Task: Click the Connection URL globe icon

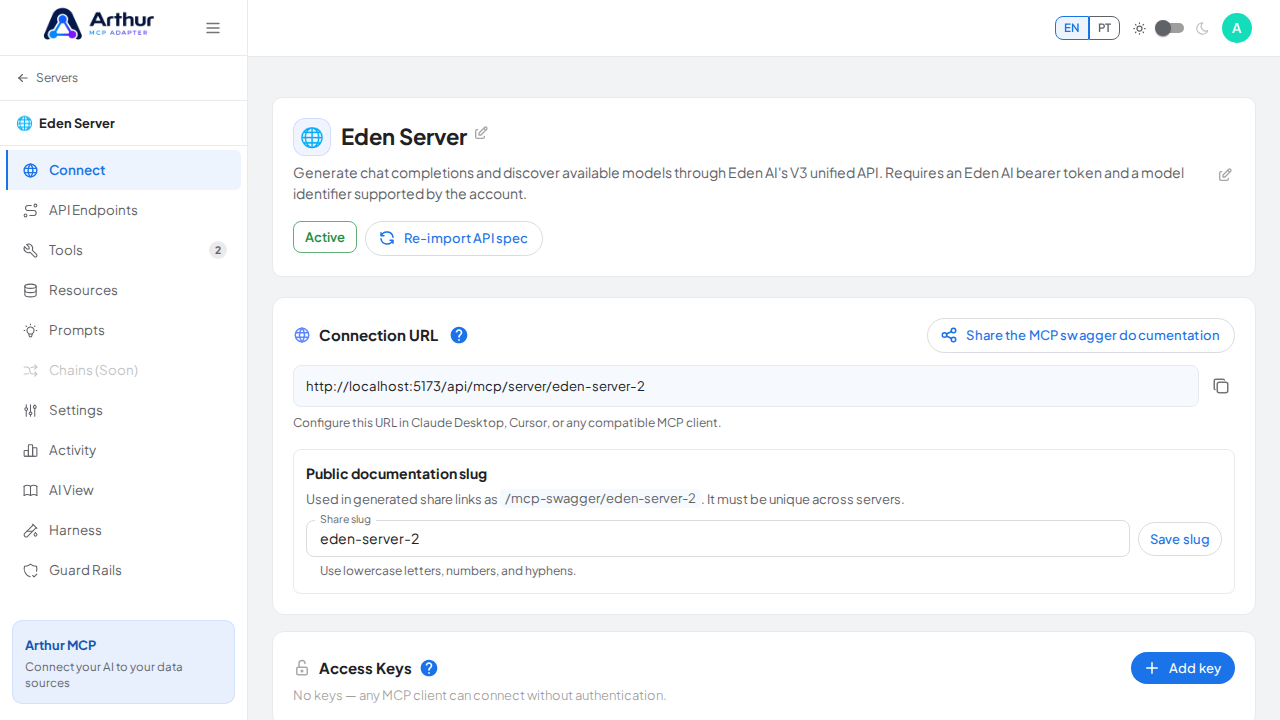Action: click(302, 335)
